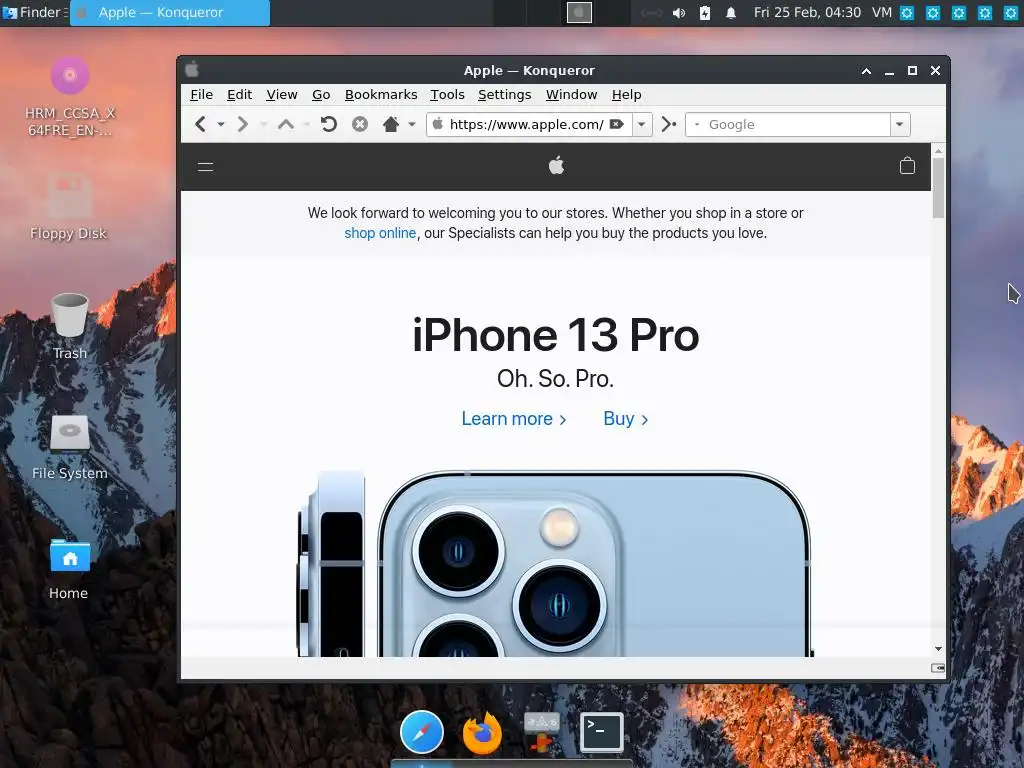Stop loading the page

pyautogui.click(x=360, y=124)
